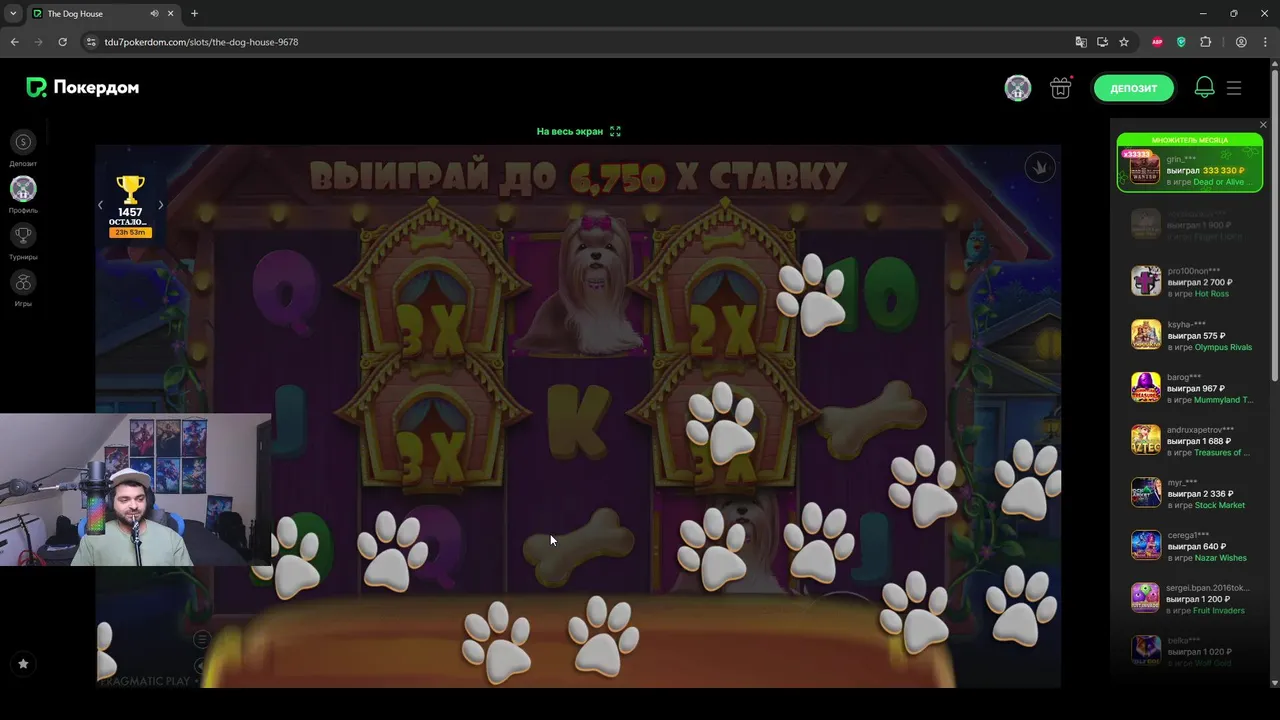Open Nazar Wishes game link
The height and width of the screenshot is (720, 1280).
tap(1221, 558)
